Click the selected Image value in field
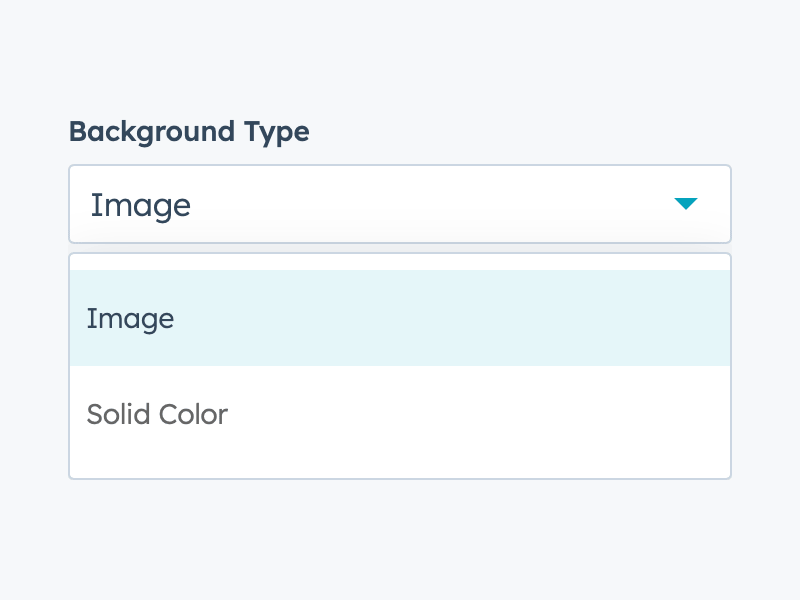The height and width of the screenshot is (600, 800). (x=141, y=205)
